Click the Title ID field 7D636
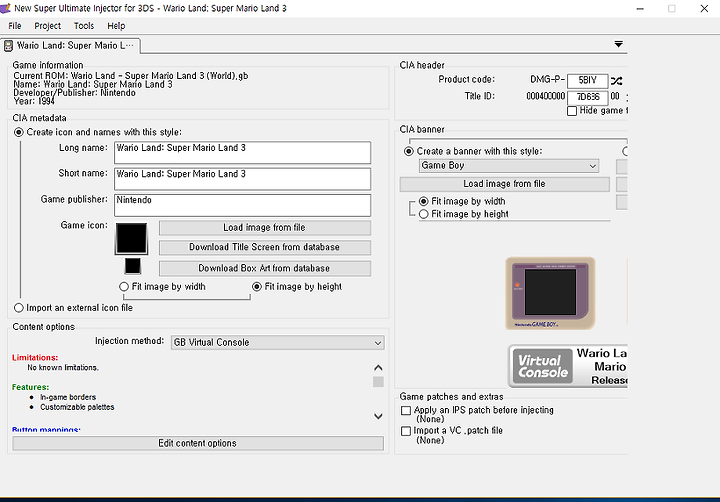Viewport: 720px width, 502px height. coord(588,97)
